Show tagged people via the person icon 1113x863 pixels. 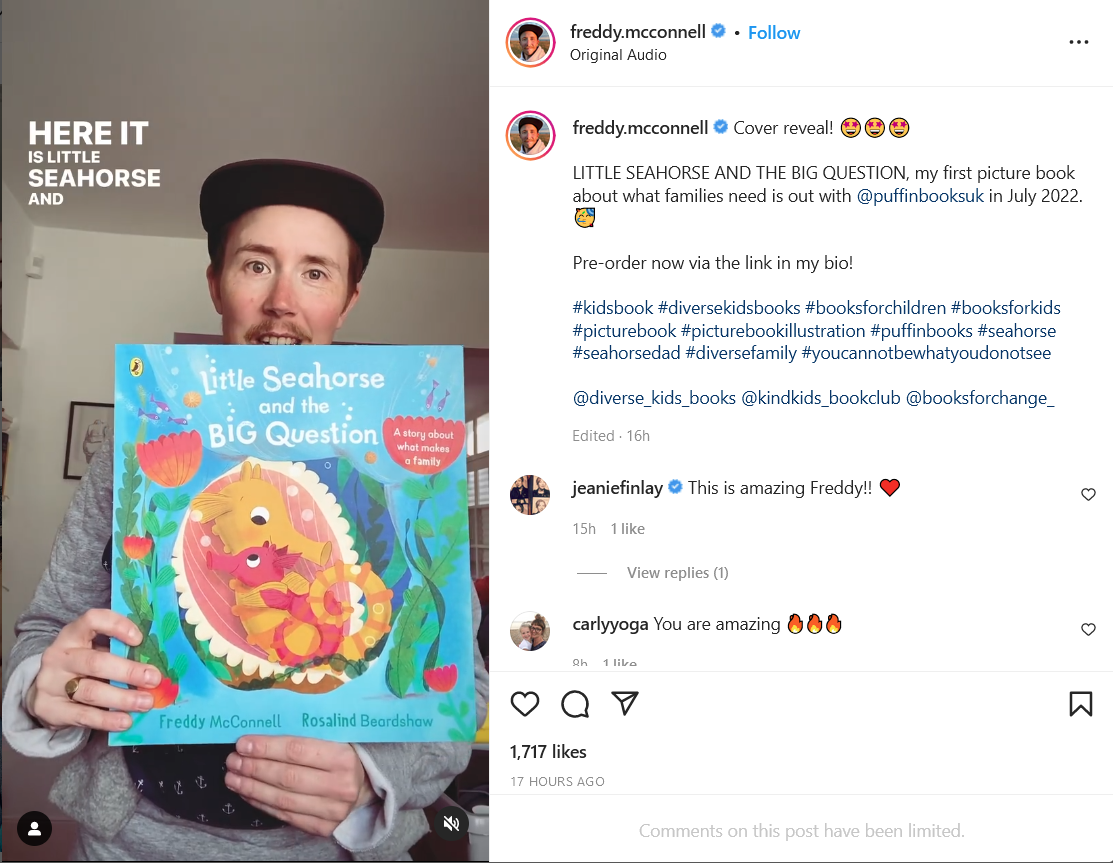click(x=34, y=828)
